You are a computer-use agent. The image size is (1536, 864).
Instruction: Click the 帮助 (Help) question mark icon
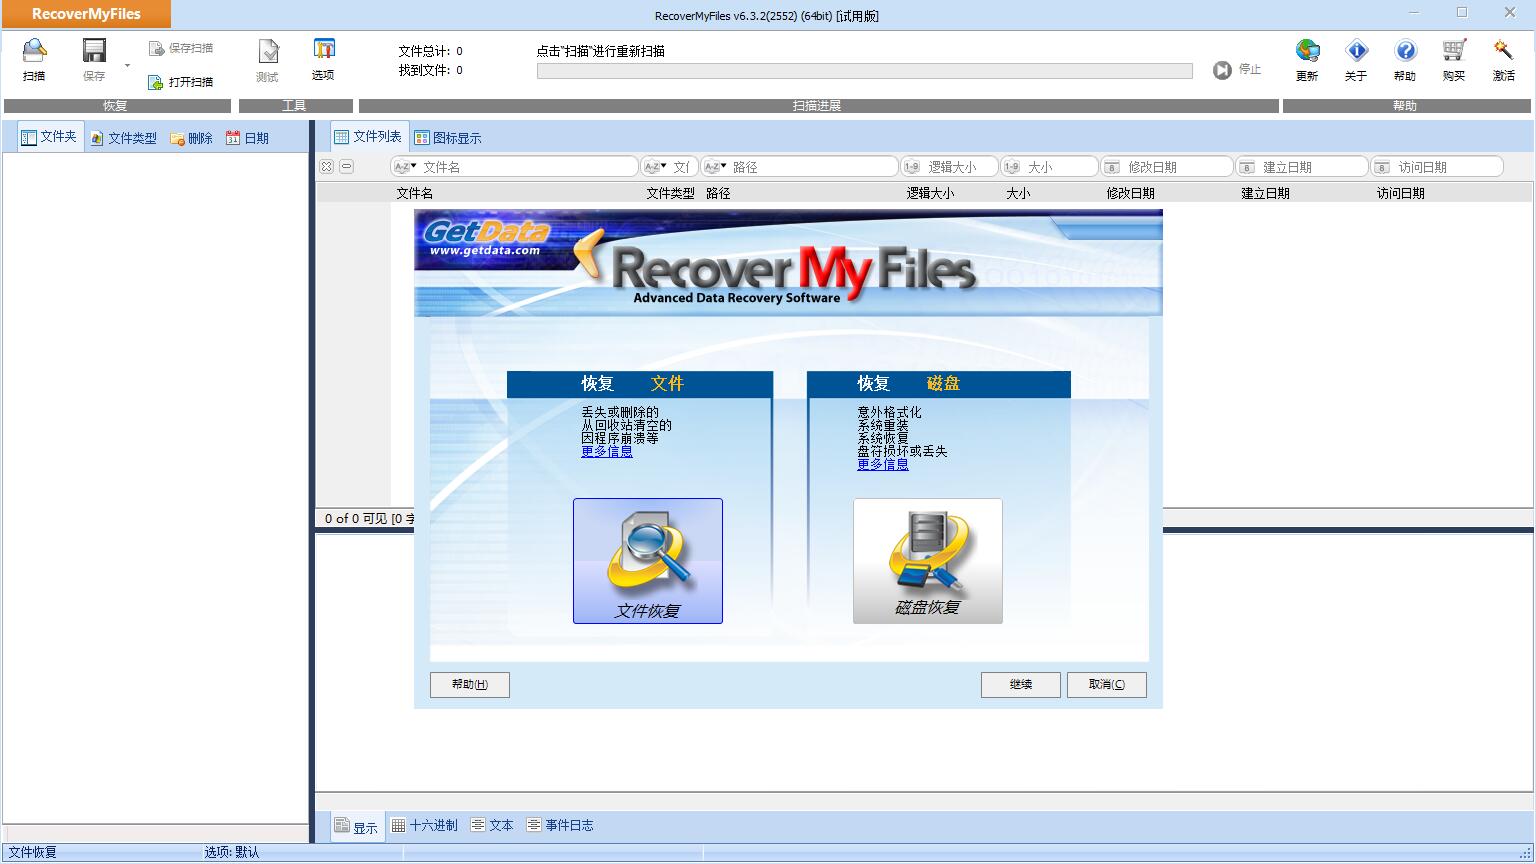point(1405,52)
